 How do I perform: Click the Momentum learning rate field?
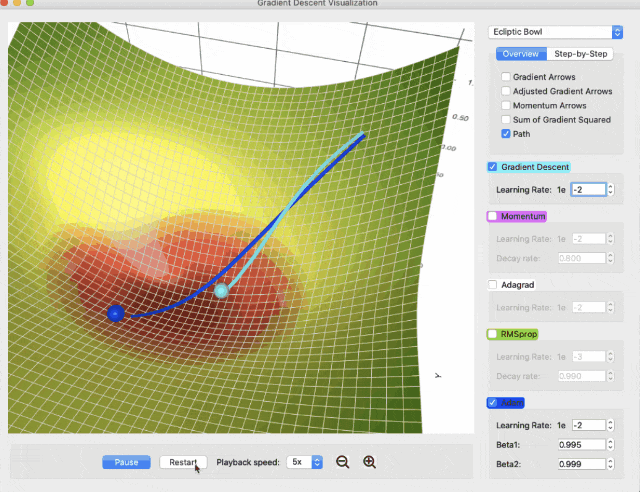tap(589, 239)
